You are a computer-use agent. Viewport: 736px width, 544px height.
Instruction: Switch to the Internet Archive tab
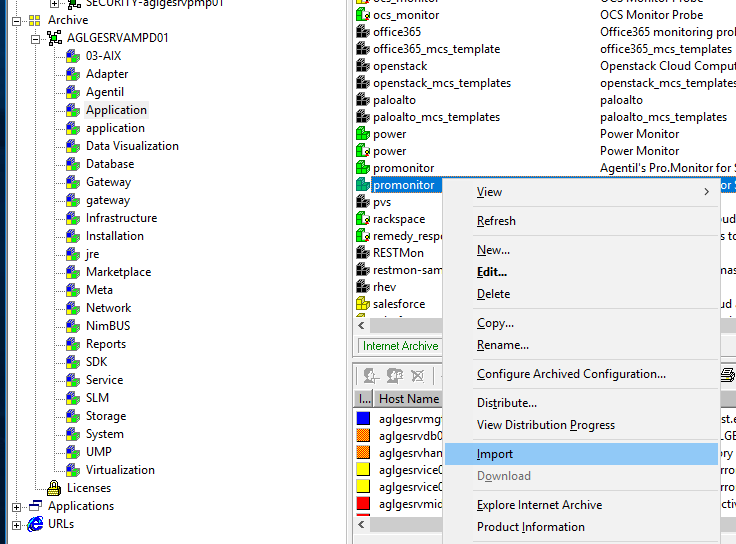pos(400,346)
